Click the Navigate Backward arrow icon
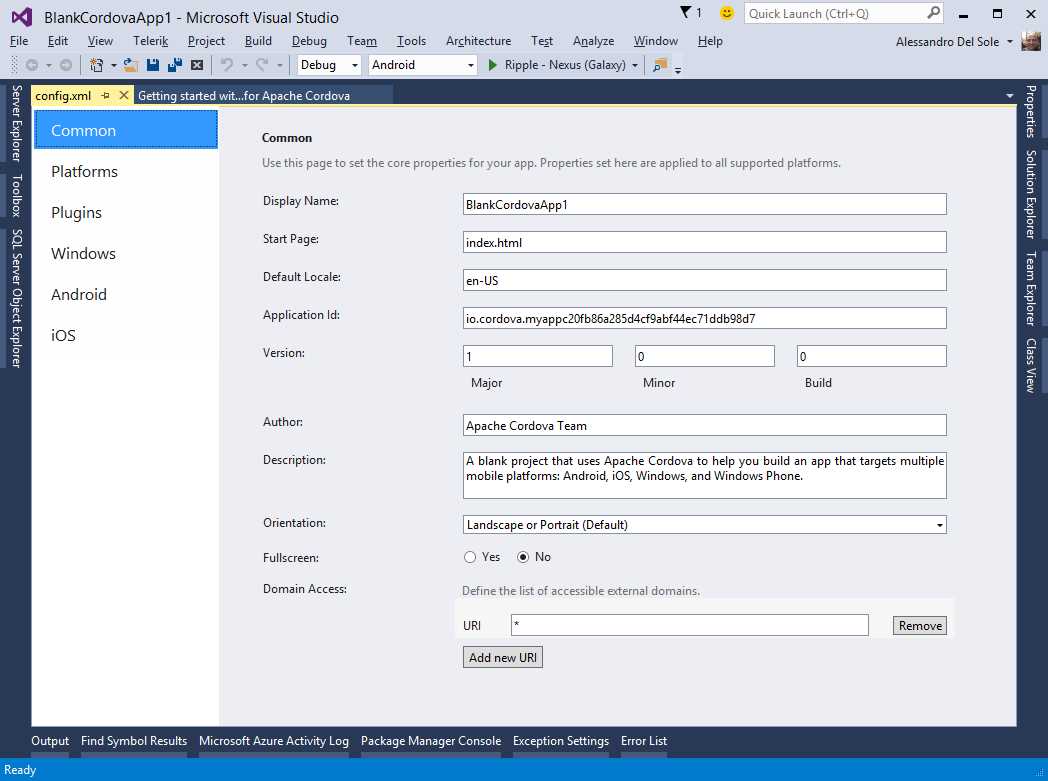Viewport: 1048px width, 781px height. [32, 64]
